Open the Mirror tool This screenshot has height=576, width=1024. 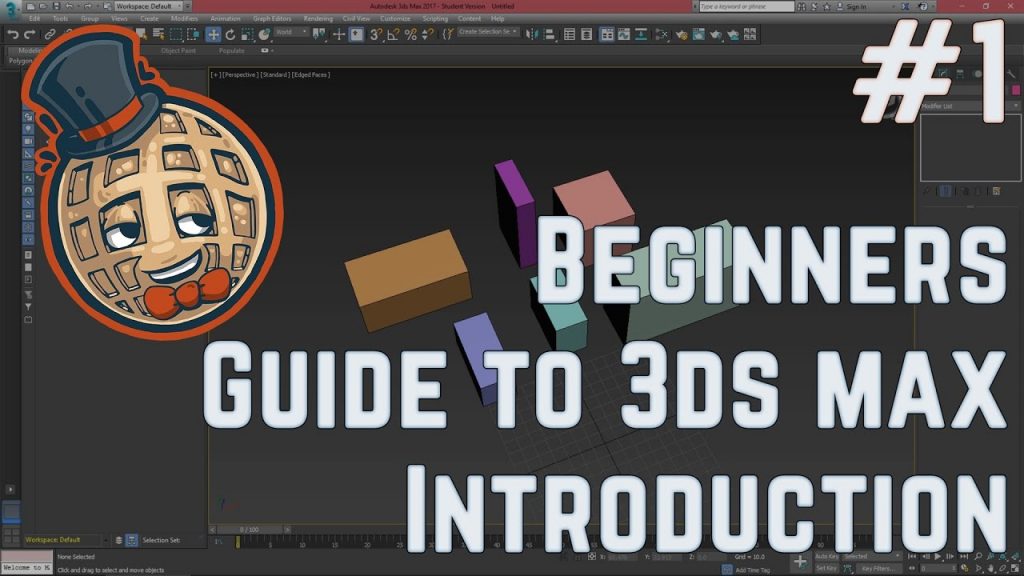pos(532,33)
